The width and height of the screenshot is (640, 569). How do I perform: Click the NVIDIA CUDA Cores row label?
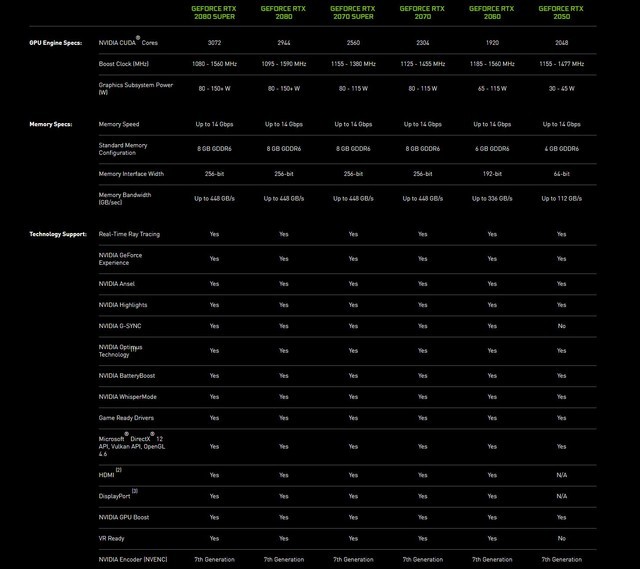128,43
